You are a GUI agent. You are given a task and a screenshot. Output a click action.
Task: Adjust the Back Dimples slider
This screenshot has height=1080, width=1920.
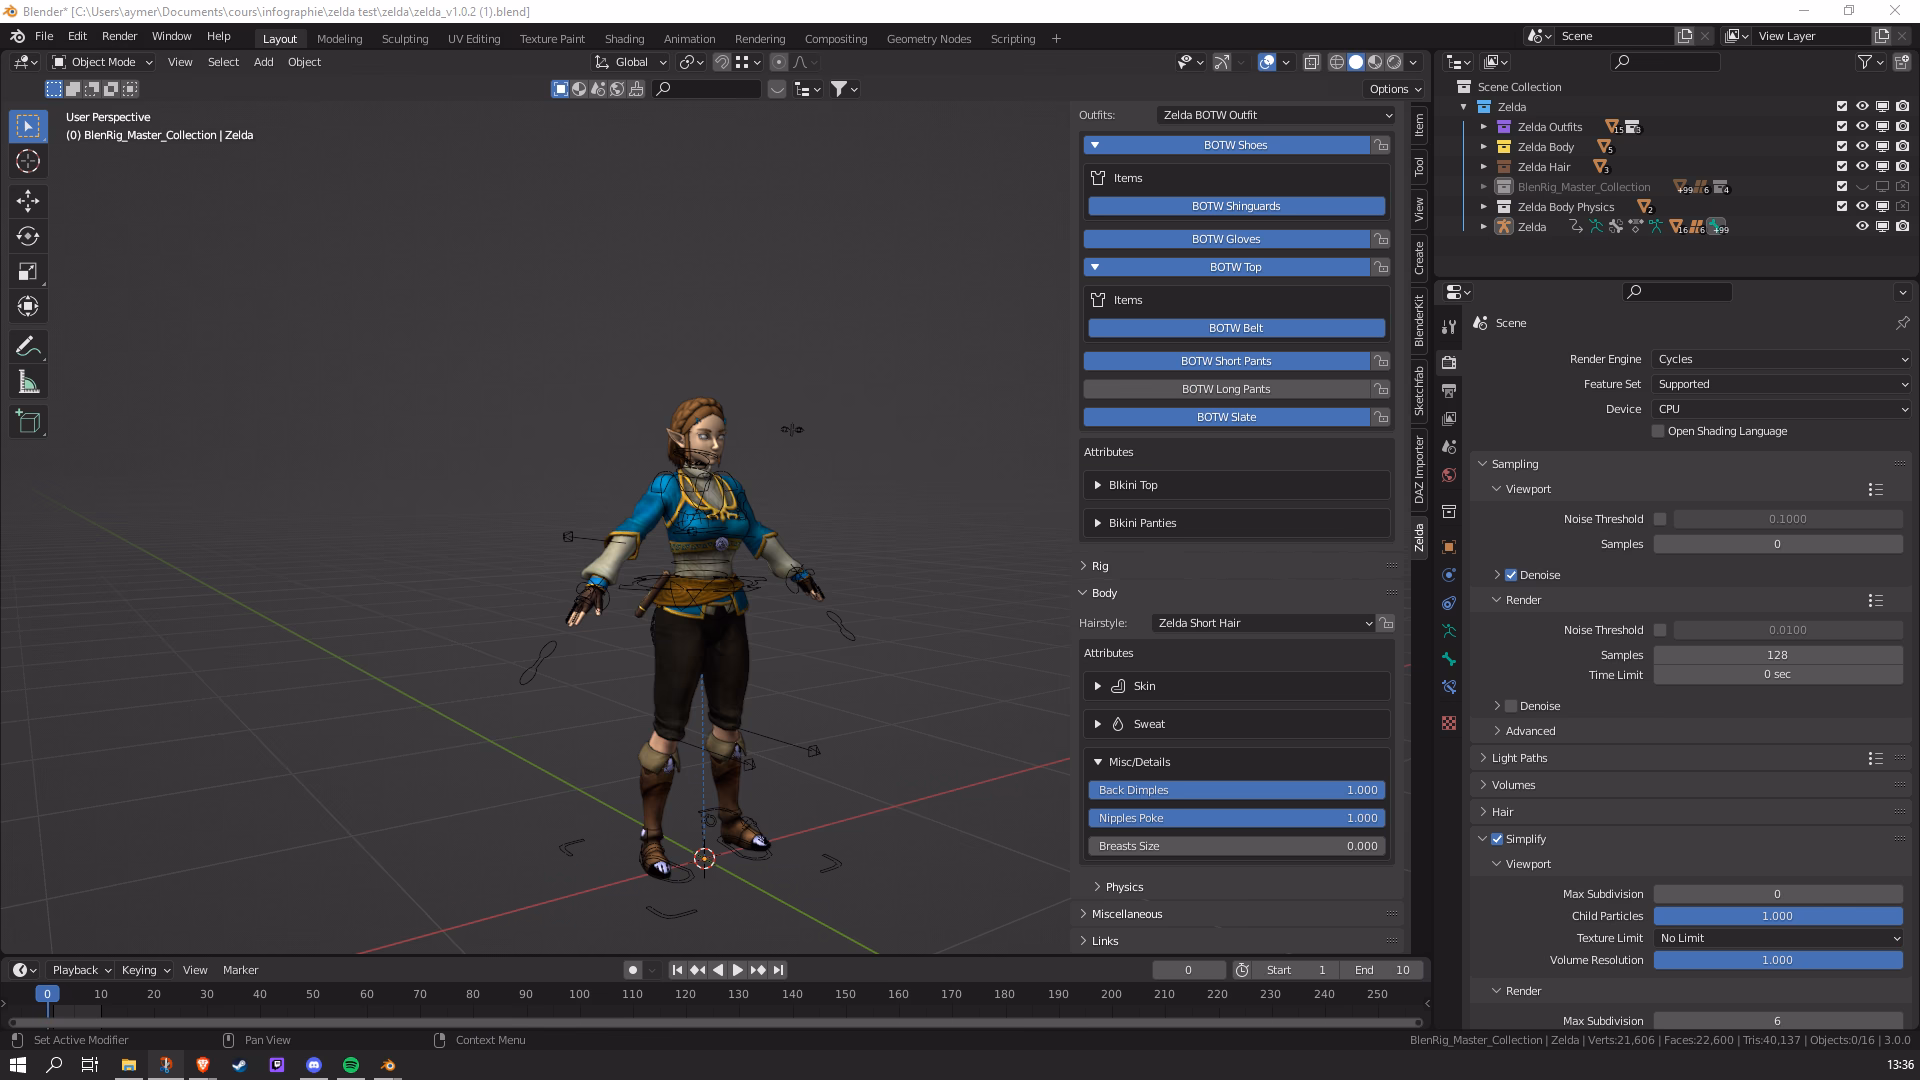(x=1236, y=790)
